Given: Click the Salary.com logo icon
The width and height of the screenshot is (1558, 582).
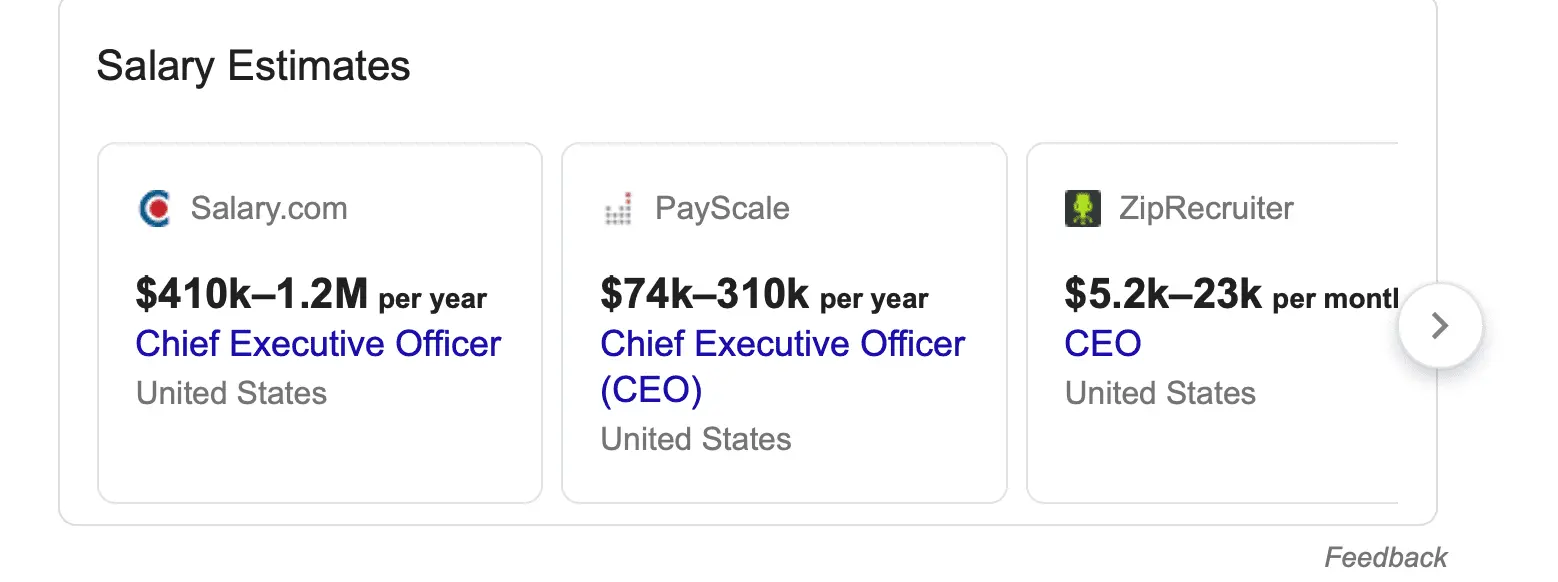Looking at the screenshot, I should [154, 208].
